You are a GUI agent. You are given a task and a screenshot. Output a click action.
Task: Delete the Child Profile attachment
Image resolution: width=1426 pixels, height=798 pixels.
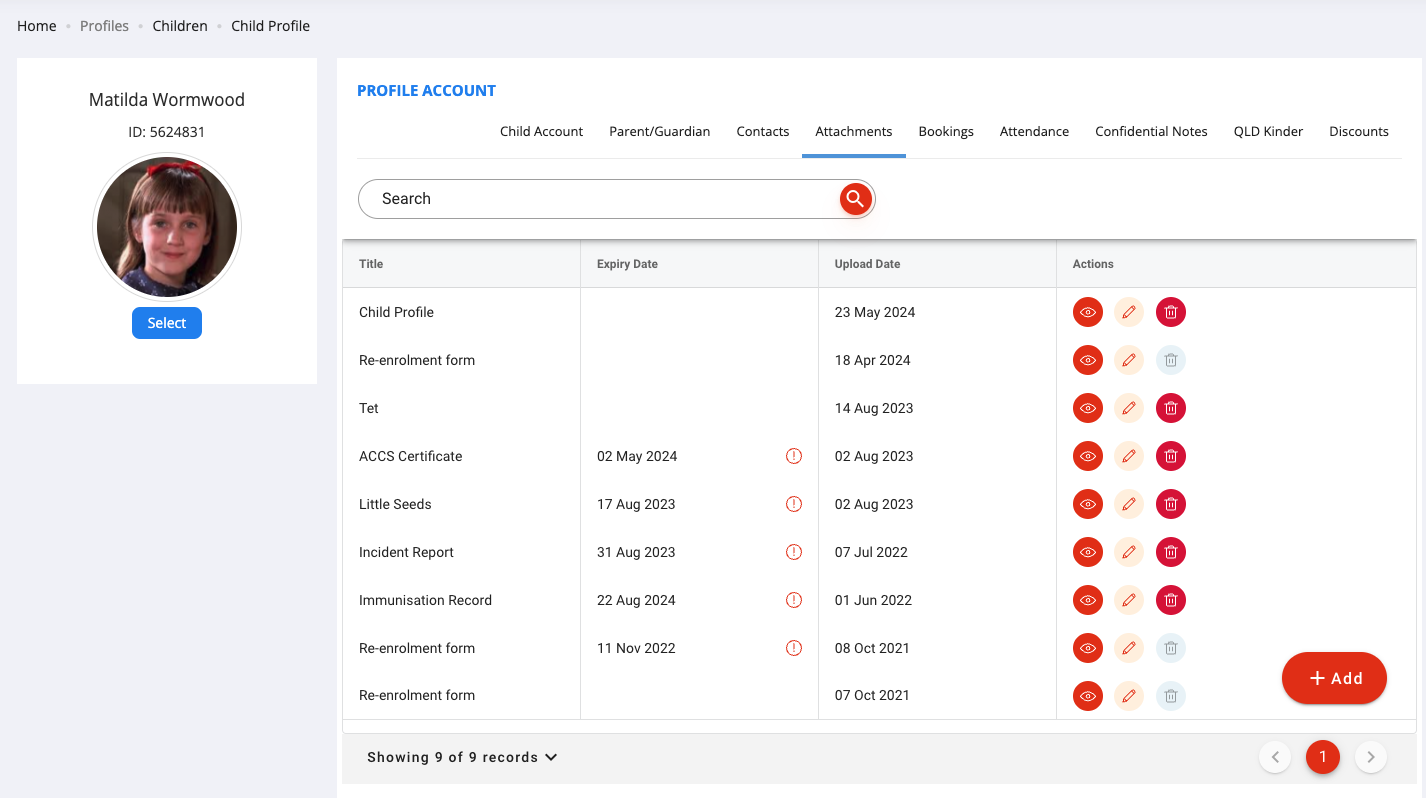pyautogui.click(x=1171, y=312)
